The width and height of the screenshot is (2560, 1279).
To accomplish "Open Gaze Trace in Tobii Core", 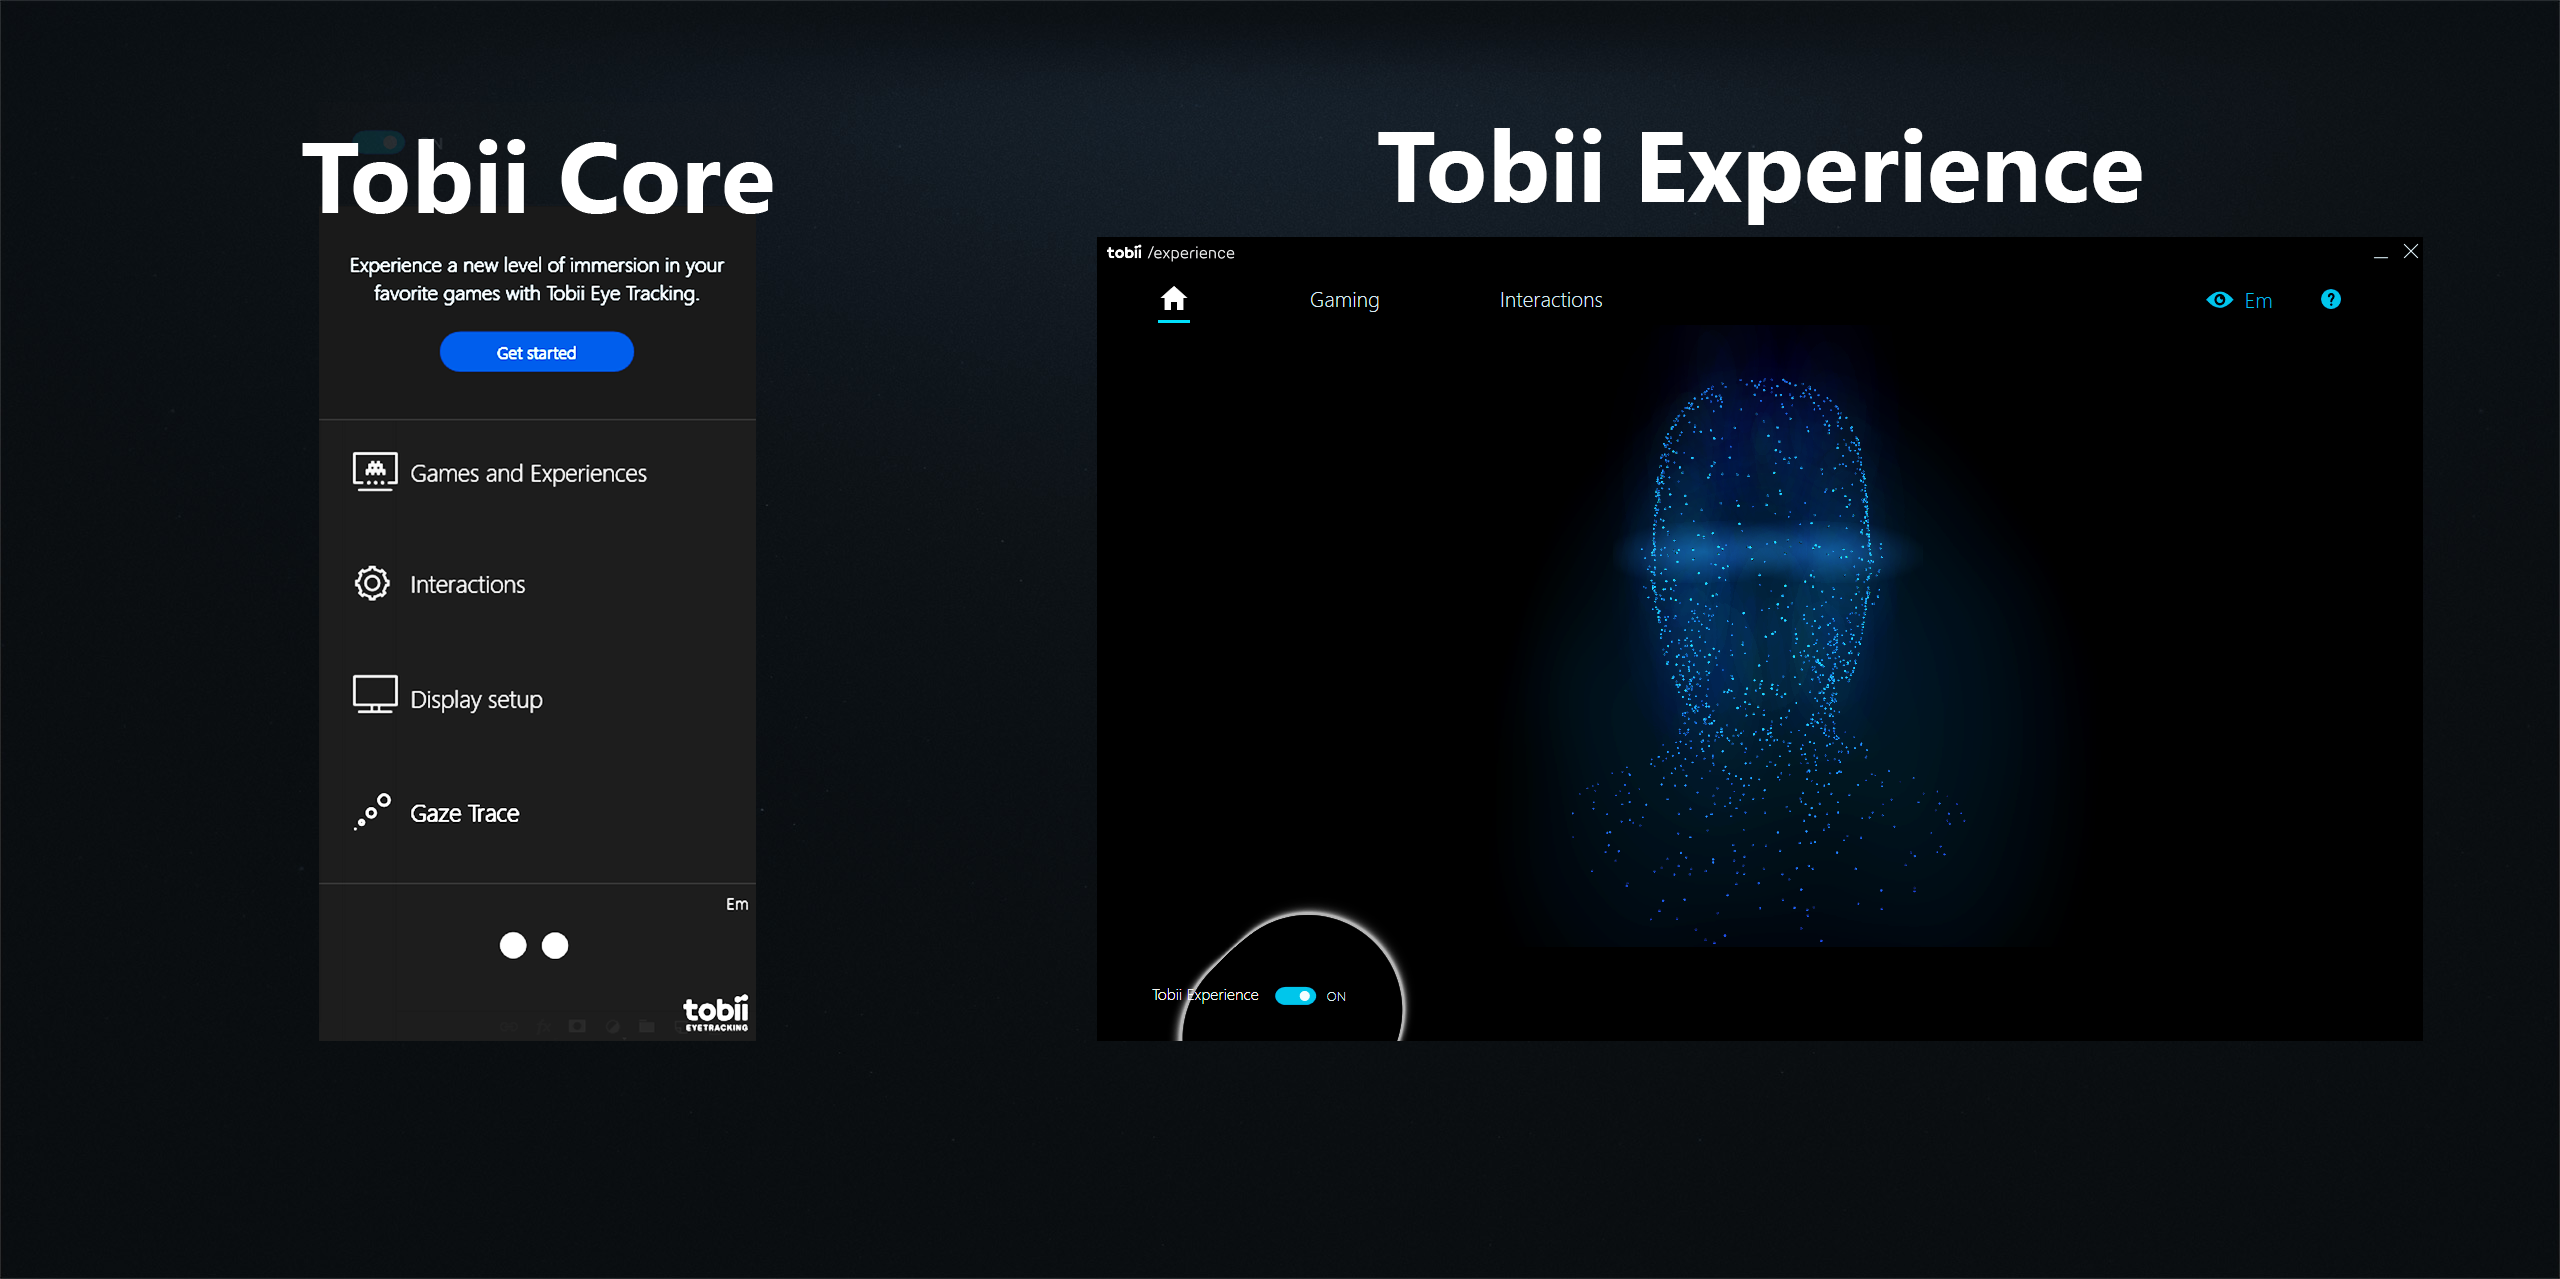I will (x=463, y=813).
